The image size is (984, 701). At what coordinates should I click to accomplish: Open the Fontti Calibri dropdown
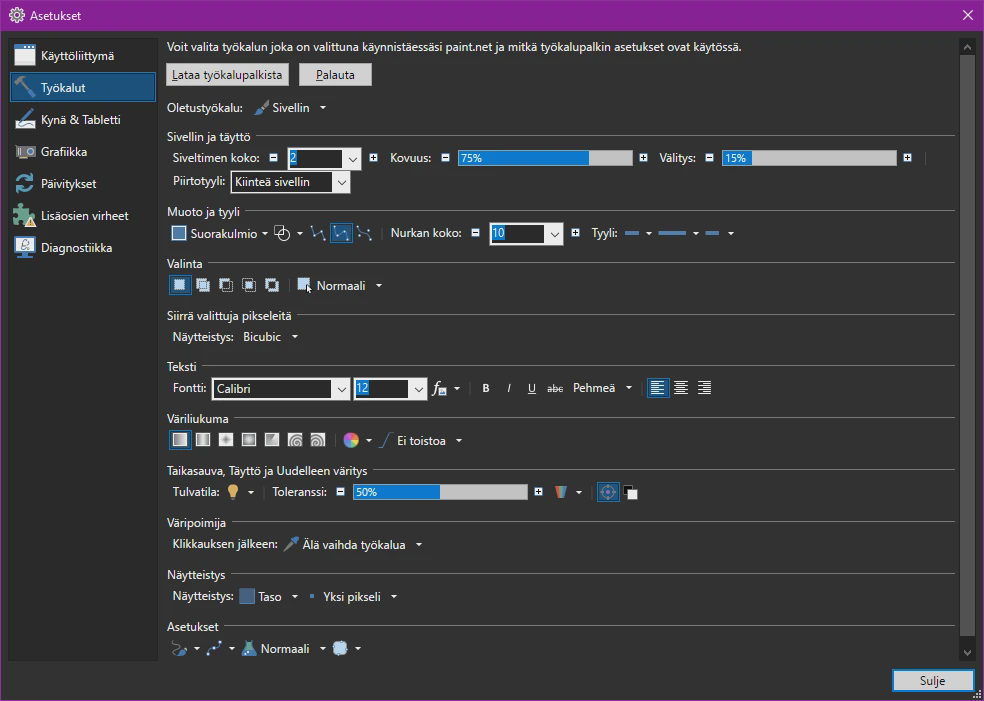point(340,389)
